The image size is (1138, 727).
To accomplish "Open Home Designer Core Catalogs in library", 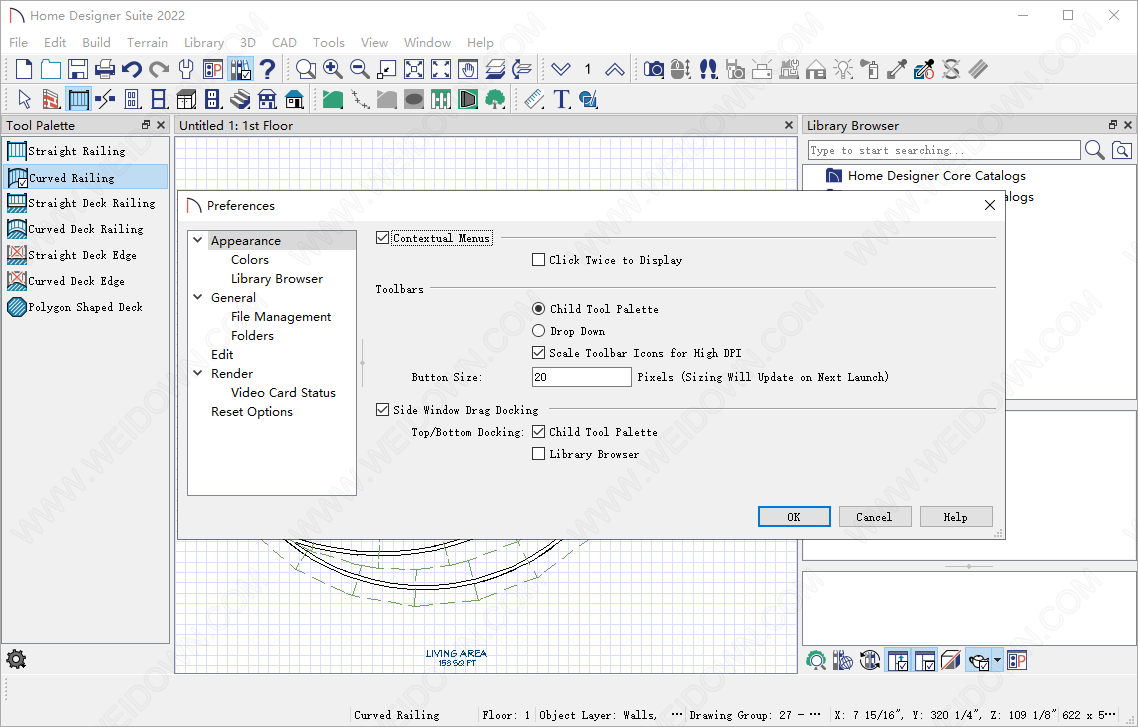I will 936,176.
